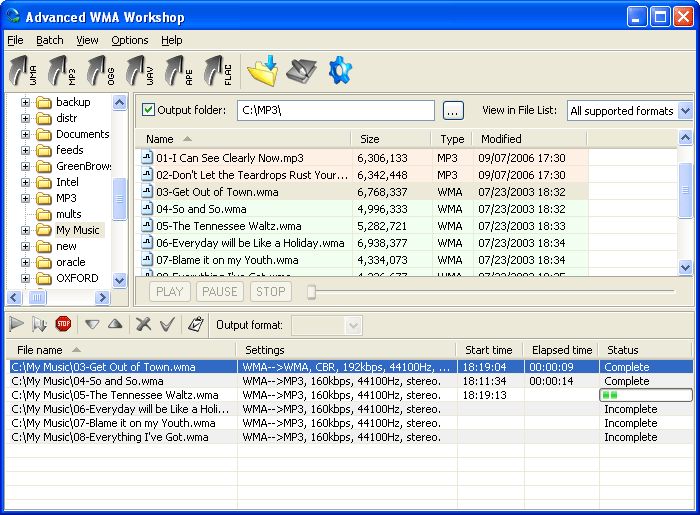Viewport: 700px width, 515px height.
Task: Click the checkmark icon in batch toolbar
Action: pyautogui.click(x=167, y=324)
